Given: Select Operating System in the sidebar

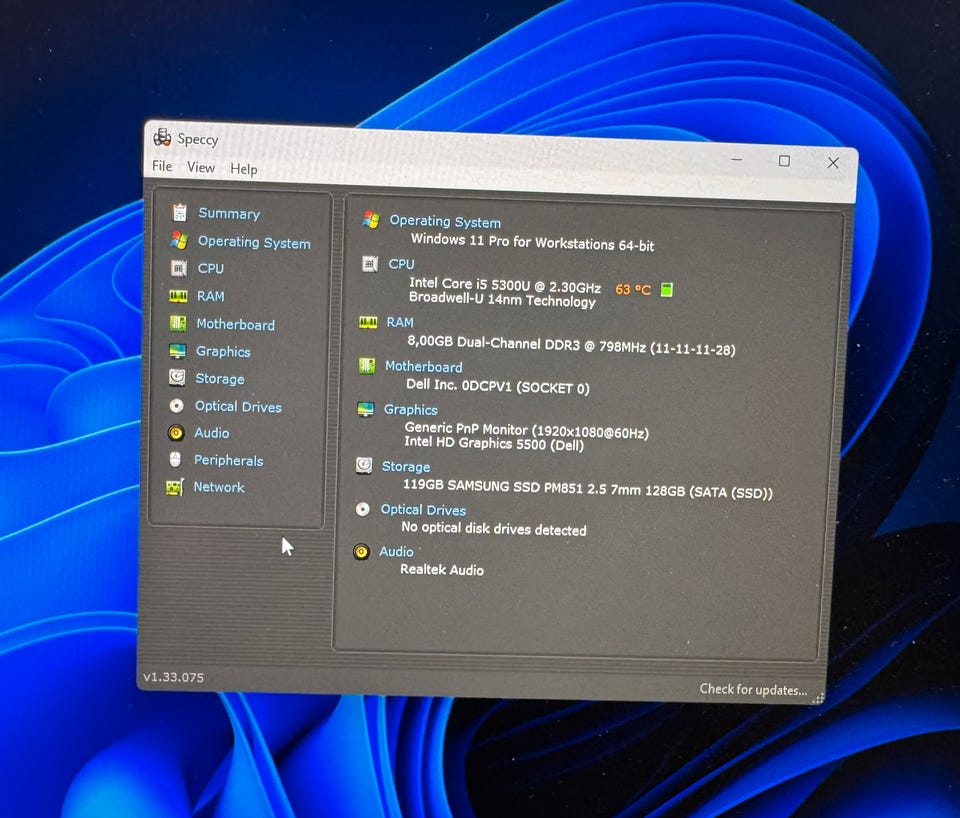Looking at the screenshot, I should point(254,242).
